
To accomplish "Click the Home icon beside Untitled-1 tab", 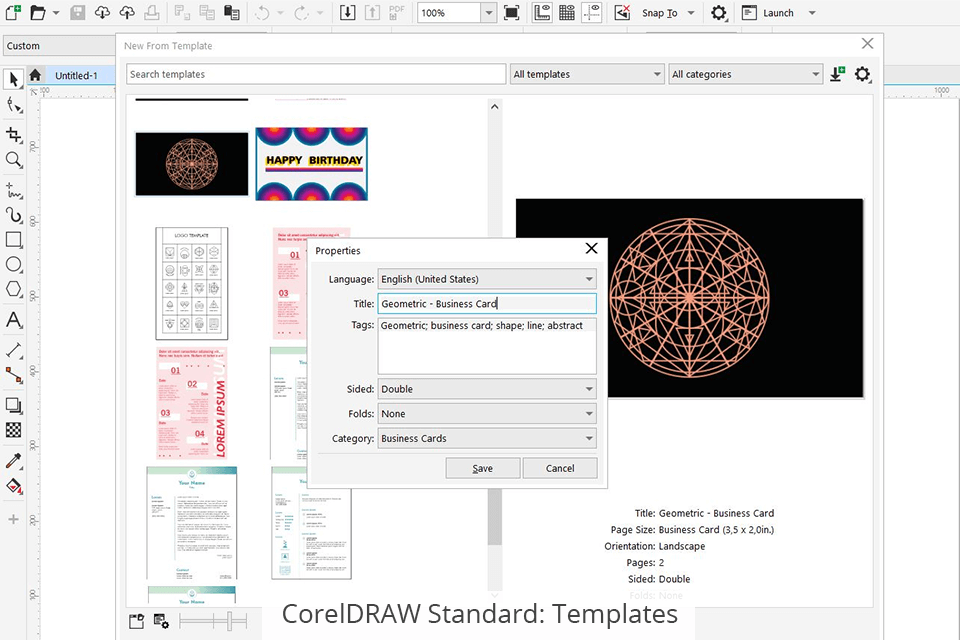I will click(x=35, y=75).
